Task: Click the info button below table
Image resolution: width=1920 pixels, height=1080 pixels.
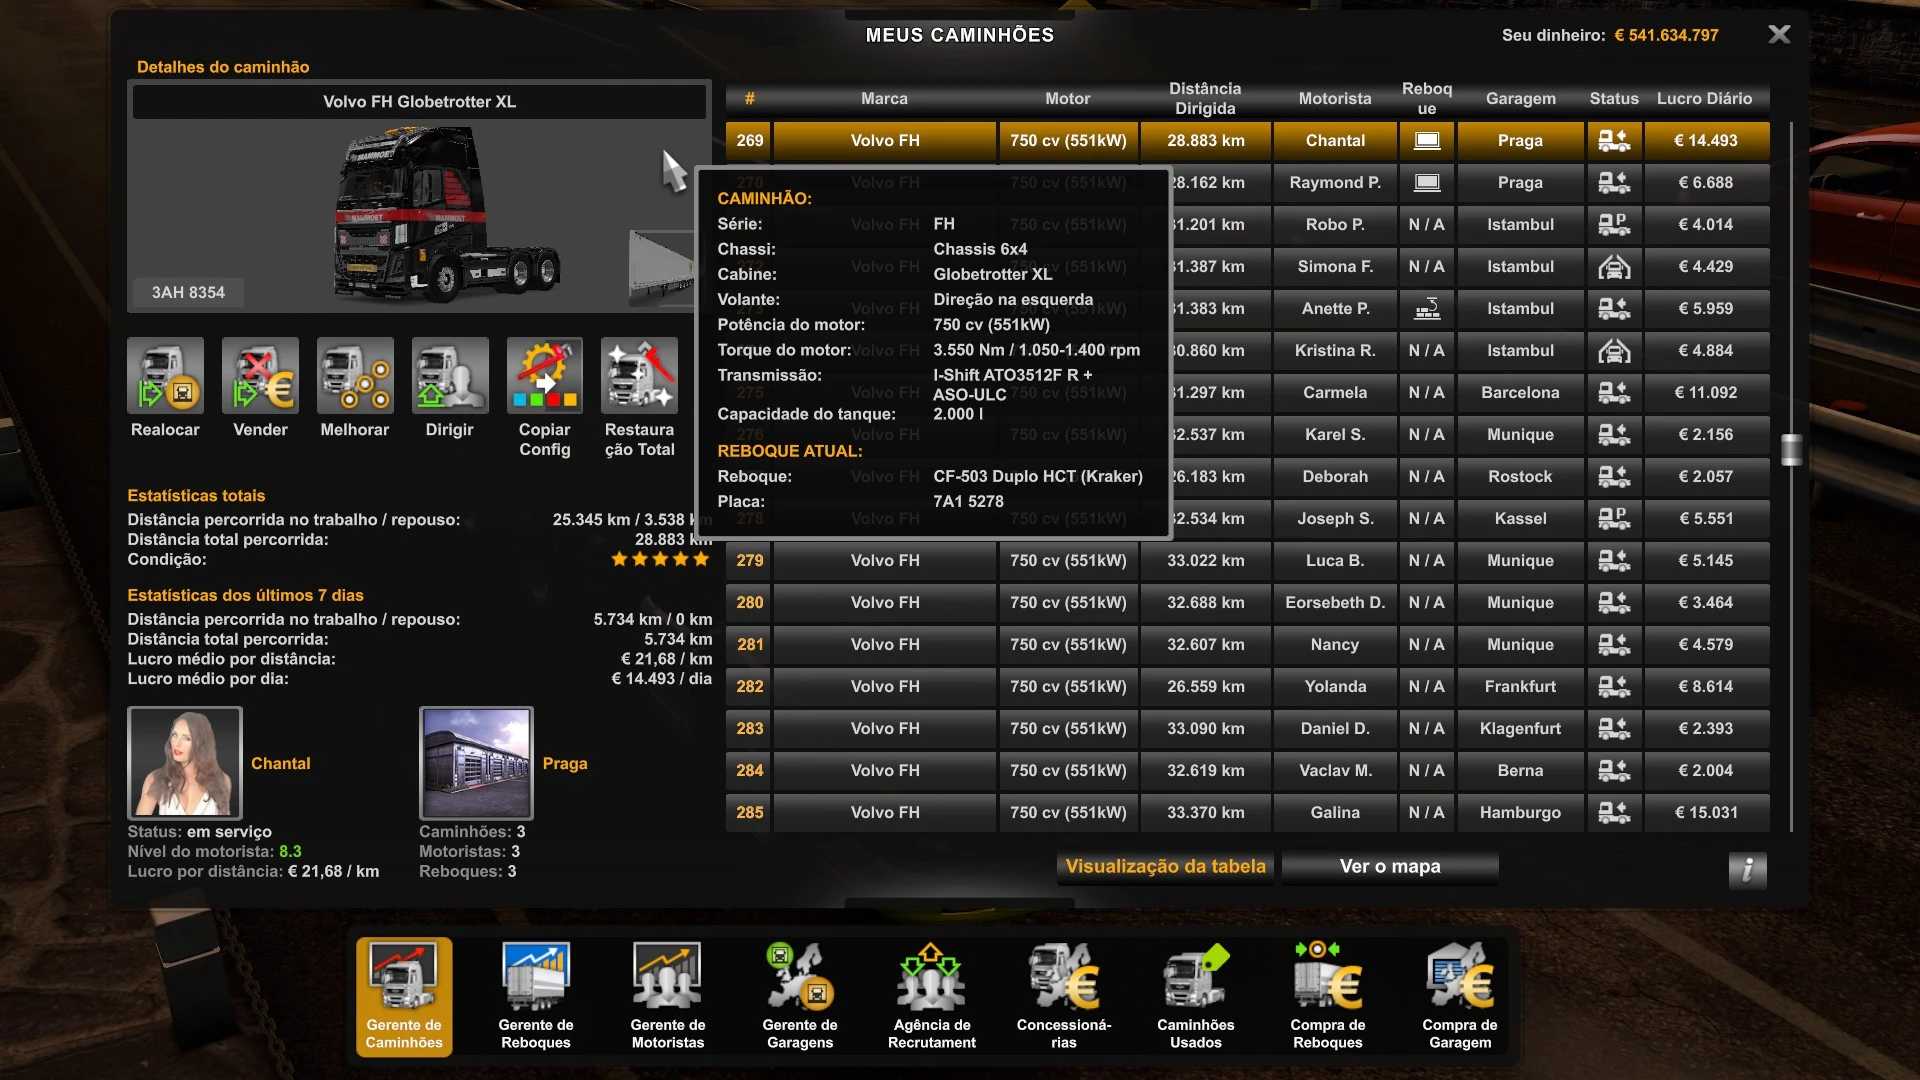Action: click(x=1747, y=870)
